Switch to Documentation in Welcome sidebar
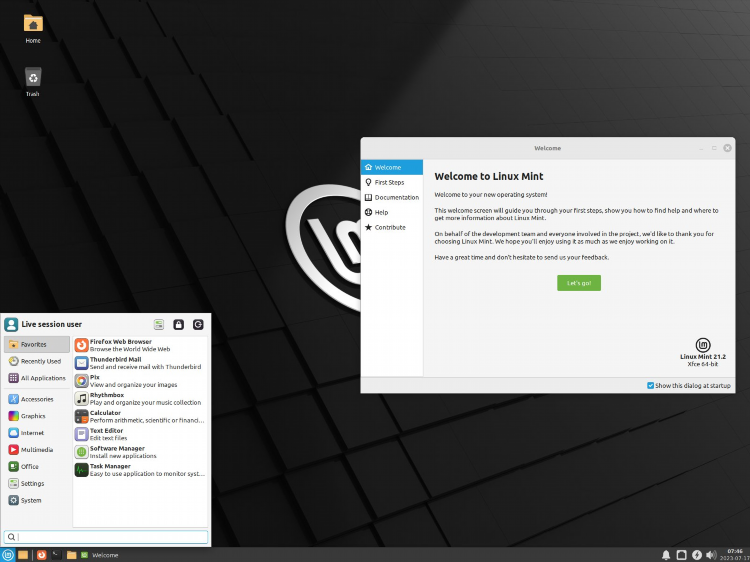The height and width of the screenshot is (562, 750). pyautogui.click(x=392, y=197)
